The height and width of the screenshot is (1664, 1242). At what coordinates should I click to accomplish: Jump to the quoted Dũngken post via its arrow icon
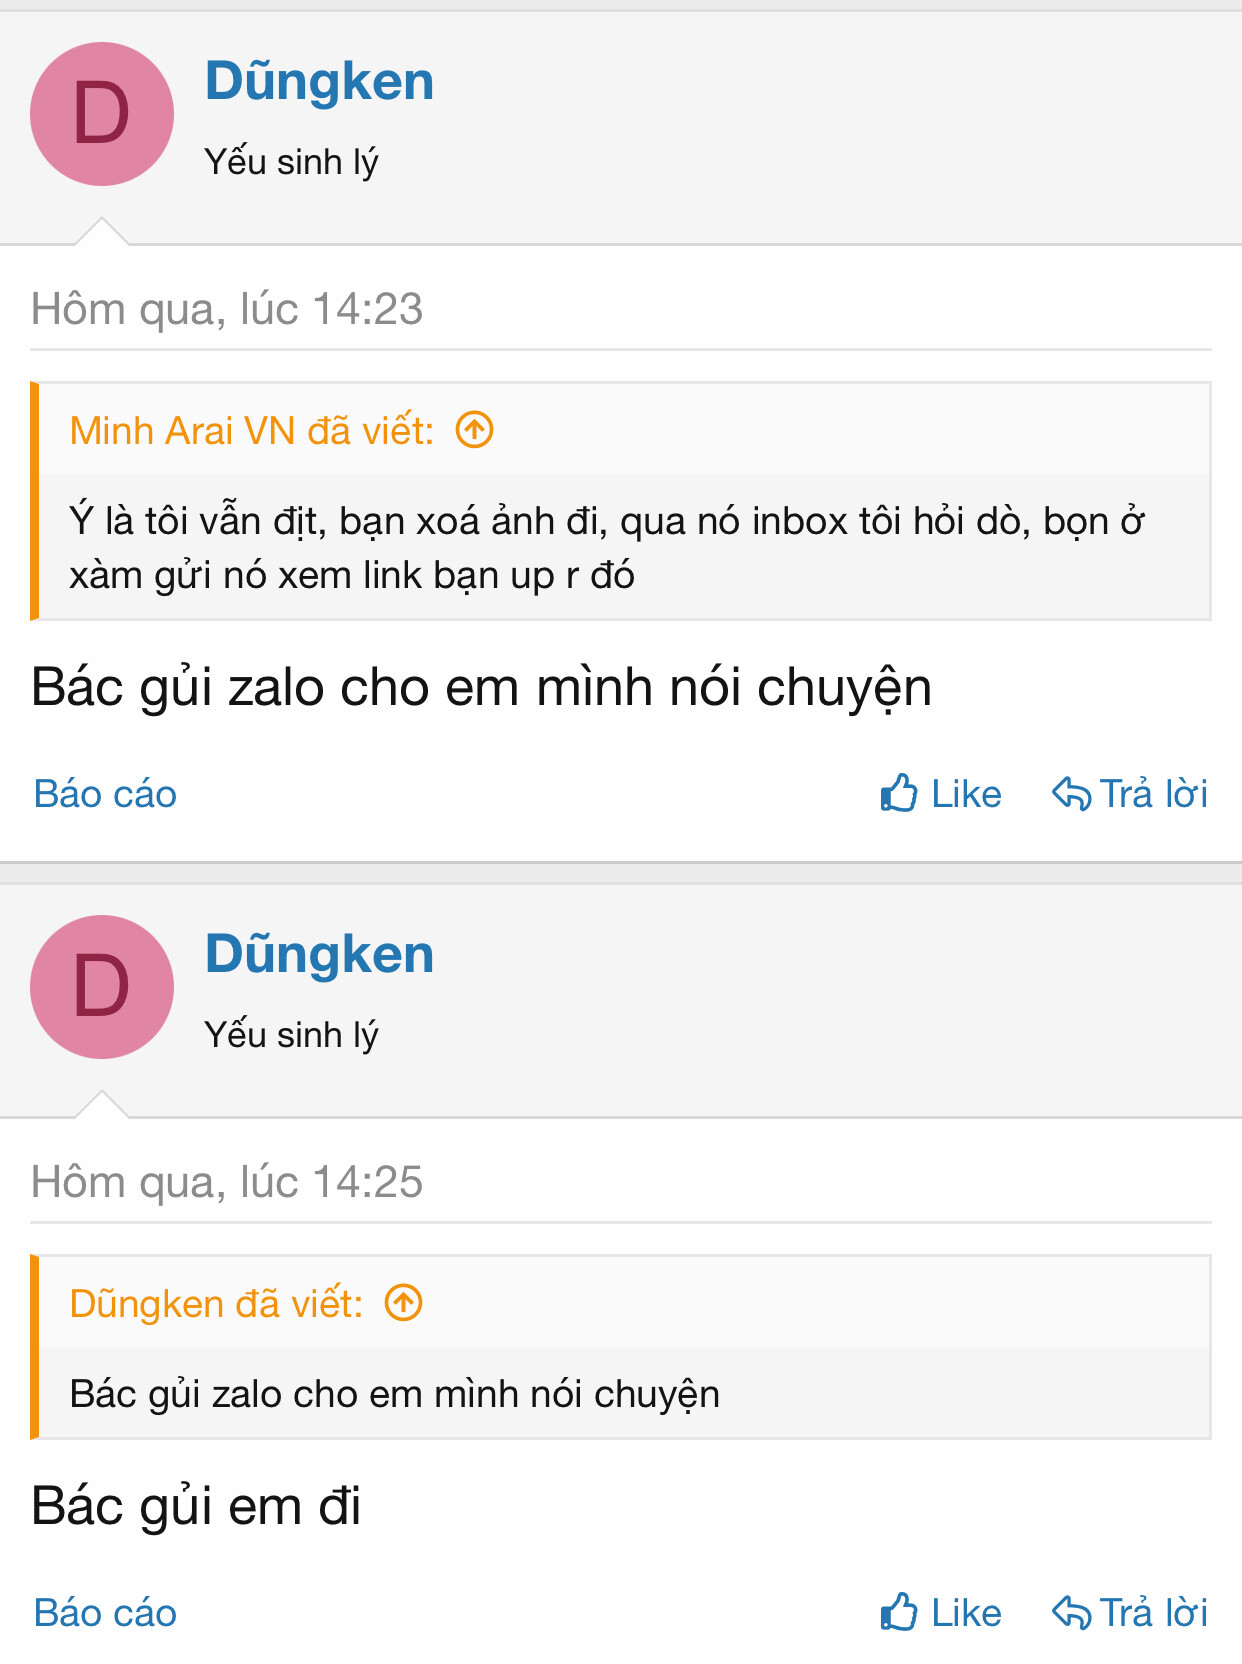pyautogui.click(x=404, y=1303)
